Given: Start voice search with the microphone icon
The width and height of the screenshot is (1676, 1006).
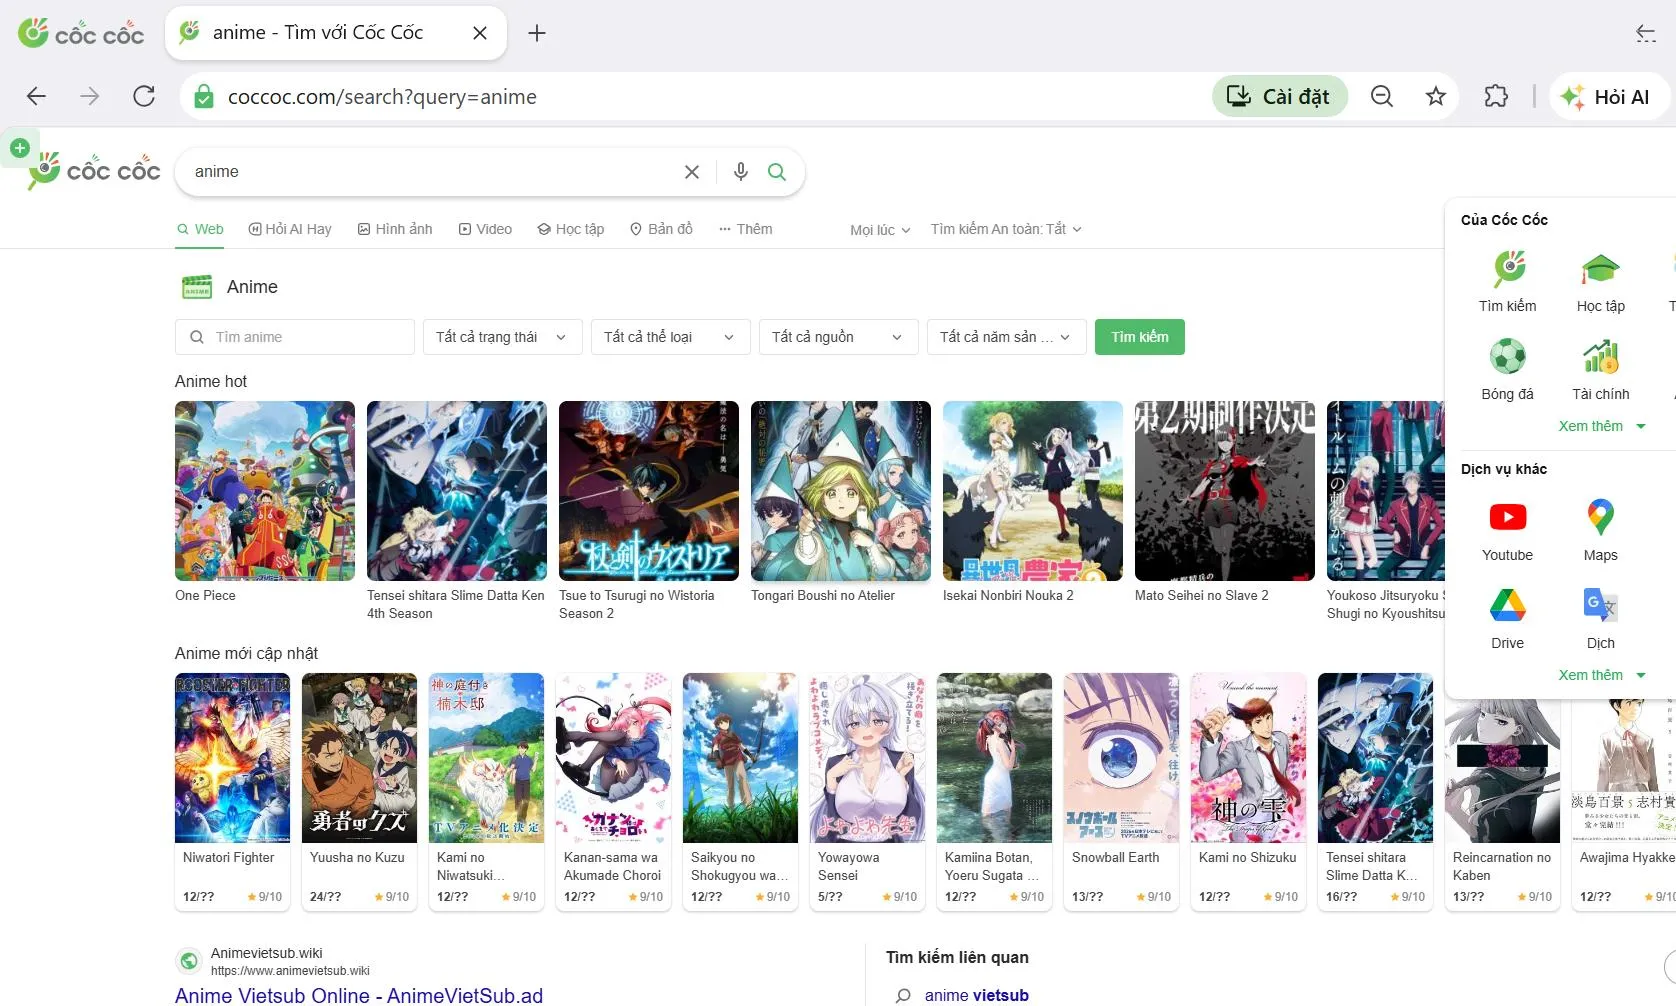Looking at the screenshot, I should 741,172.
